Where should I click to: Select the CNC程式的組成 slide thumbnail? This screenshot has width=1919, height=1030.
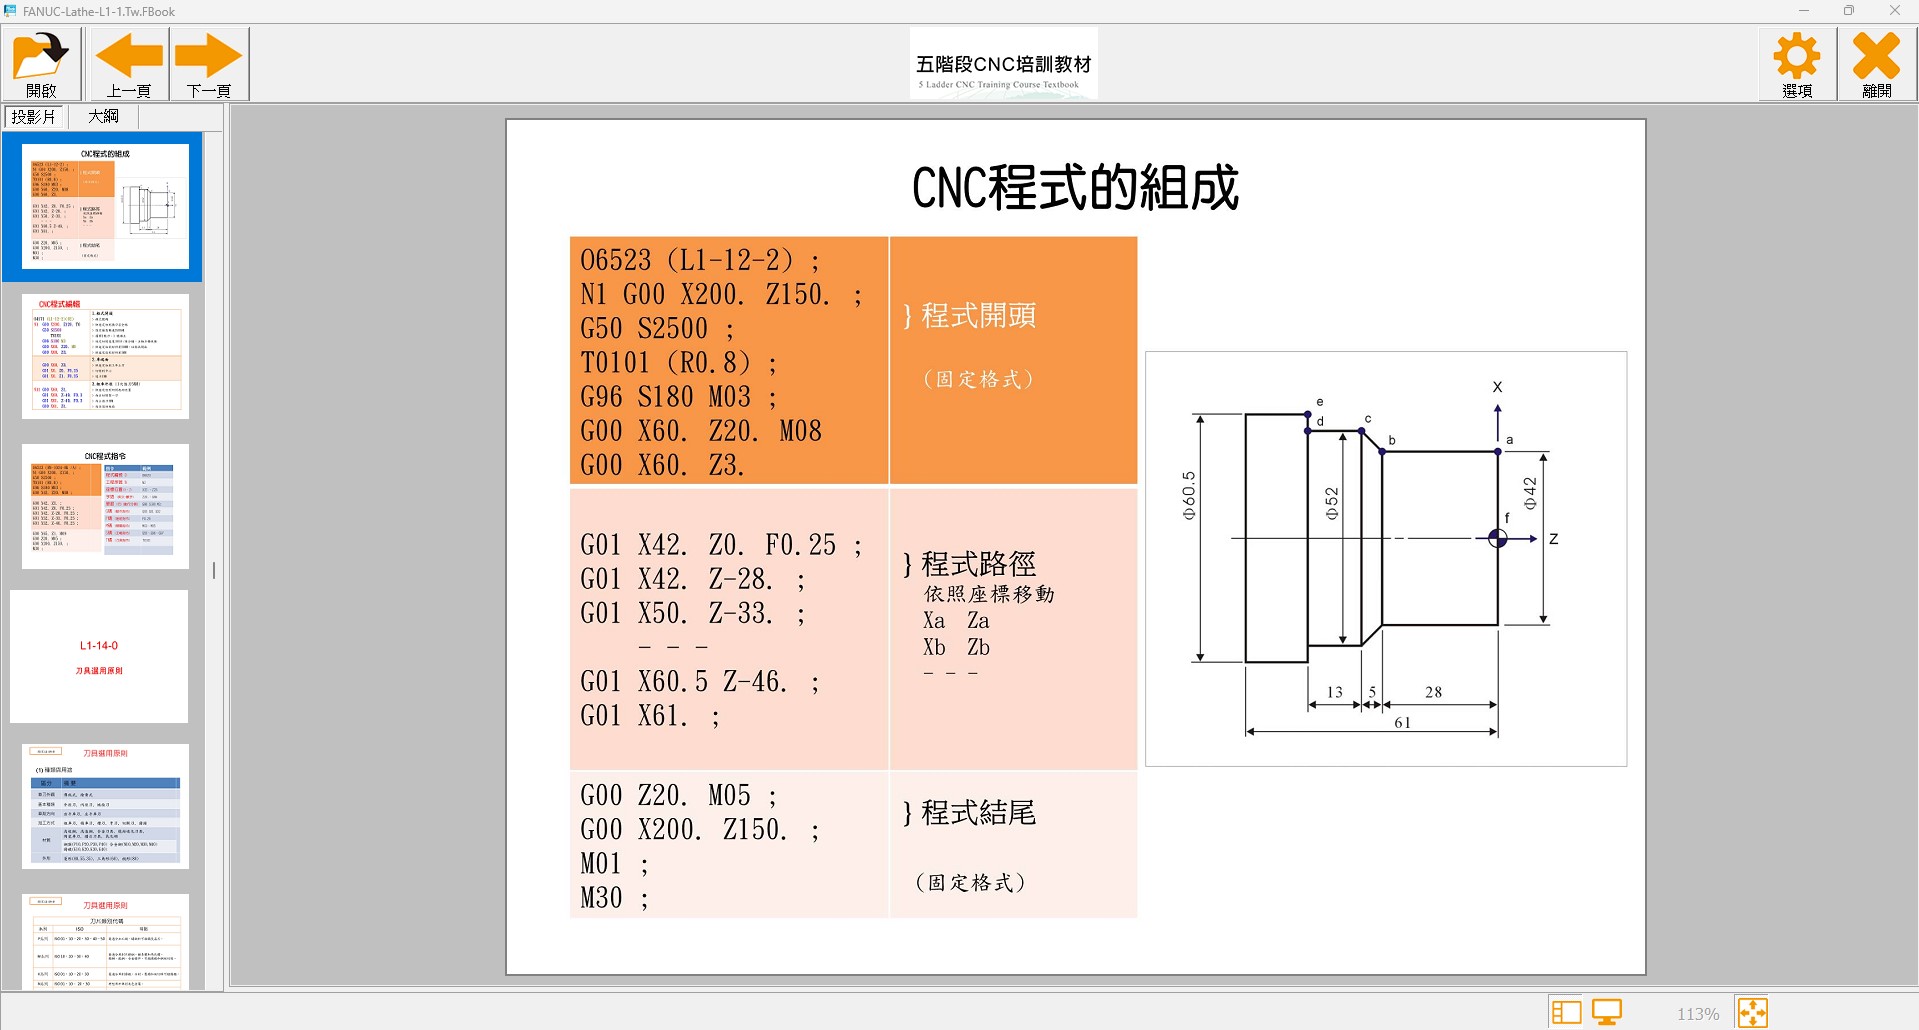pos(105,206)
